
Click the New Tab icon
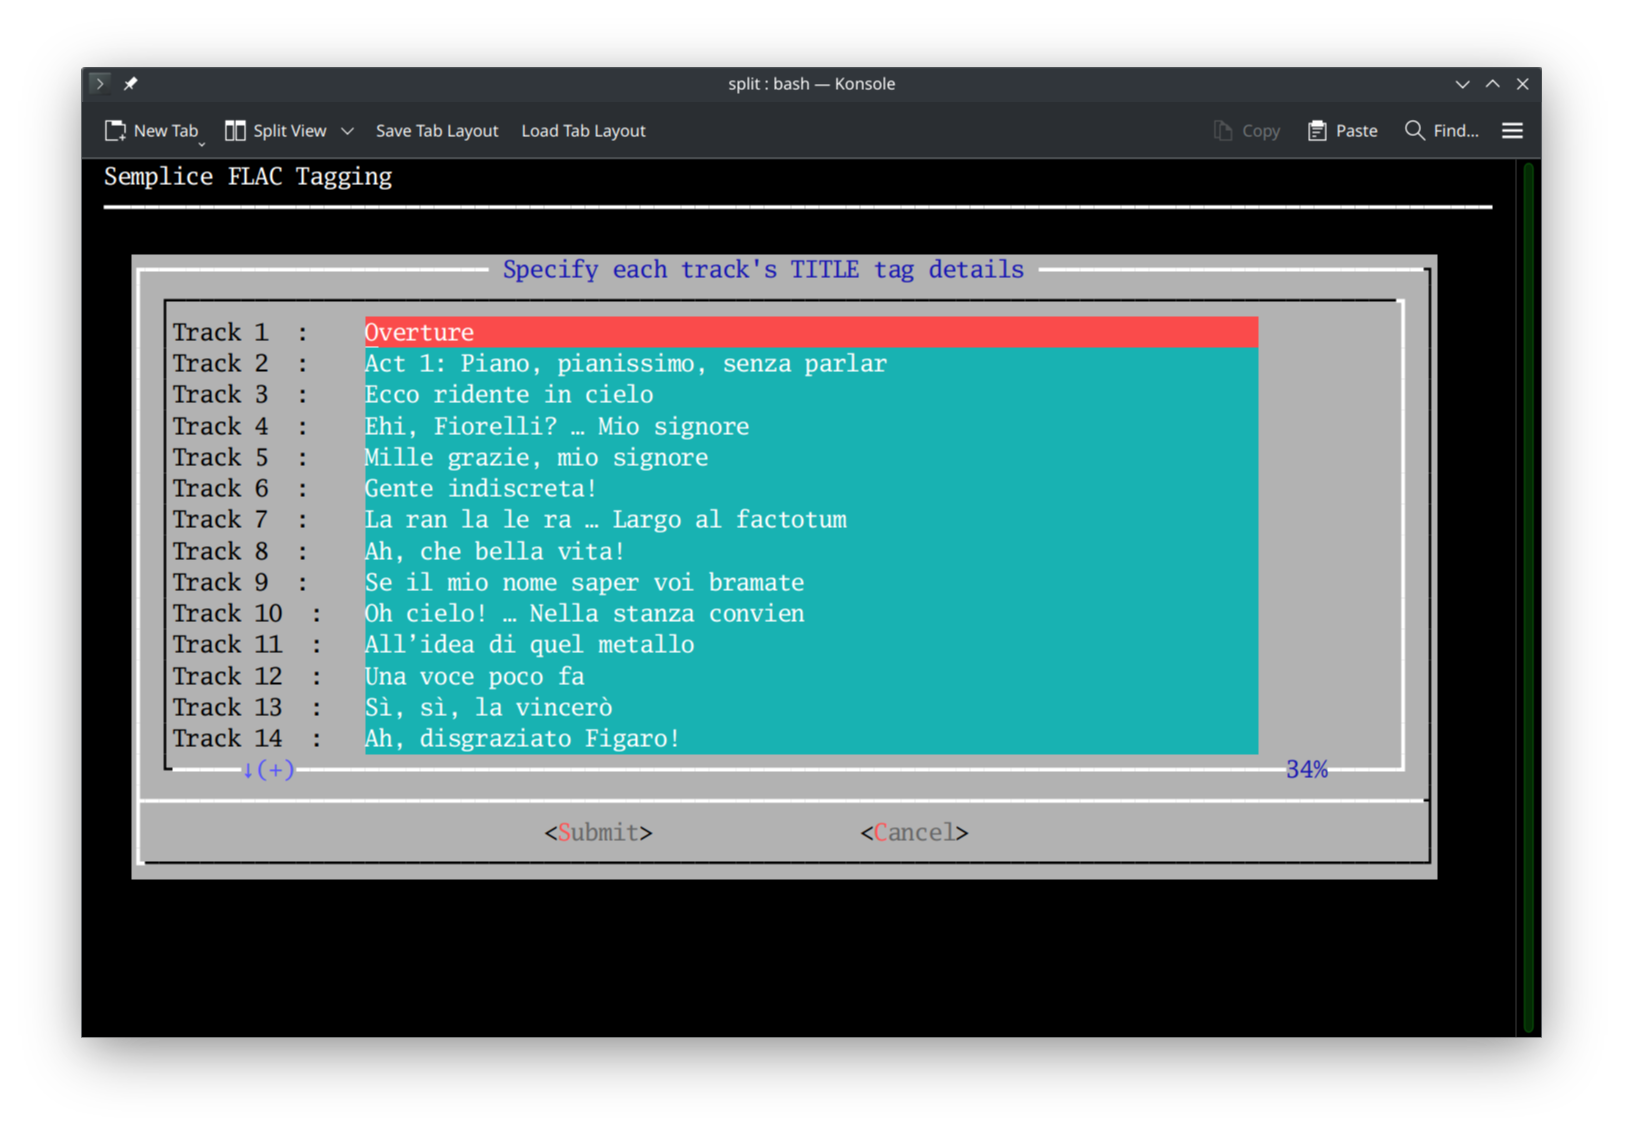115,130
